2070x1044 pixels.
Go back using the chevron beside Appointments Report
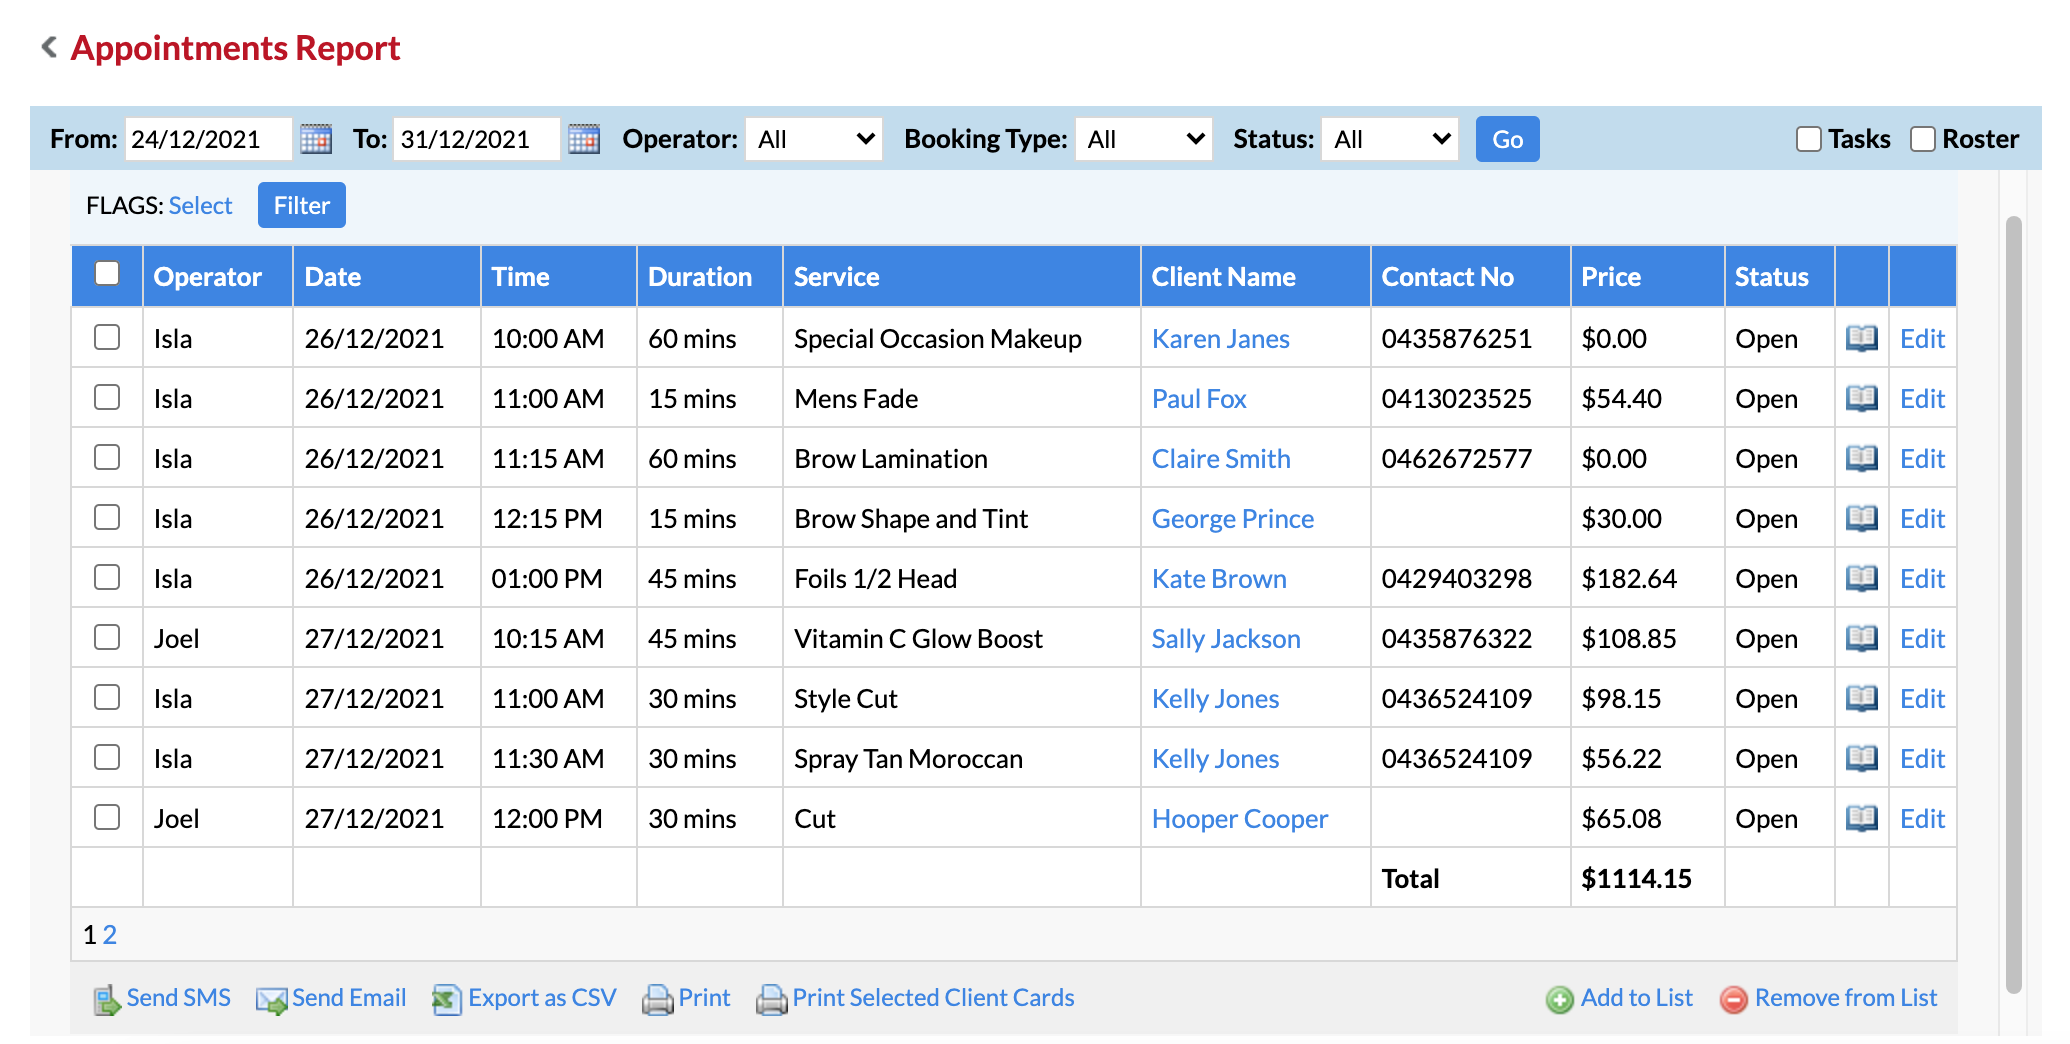48,47
